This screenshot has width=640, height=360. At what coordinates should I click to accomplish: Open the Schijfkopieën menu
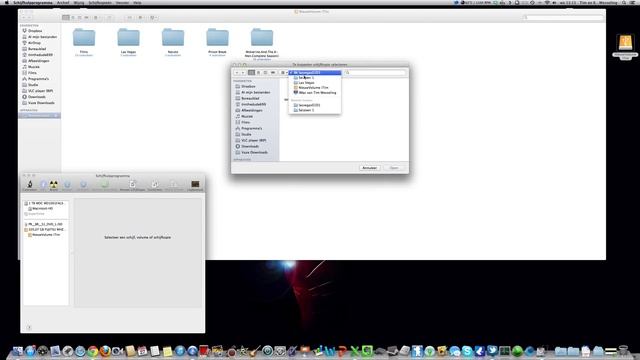(x=100, y=2)
